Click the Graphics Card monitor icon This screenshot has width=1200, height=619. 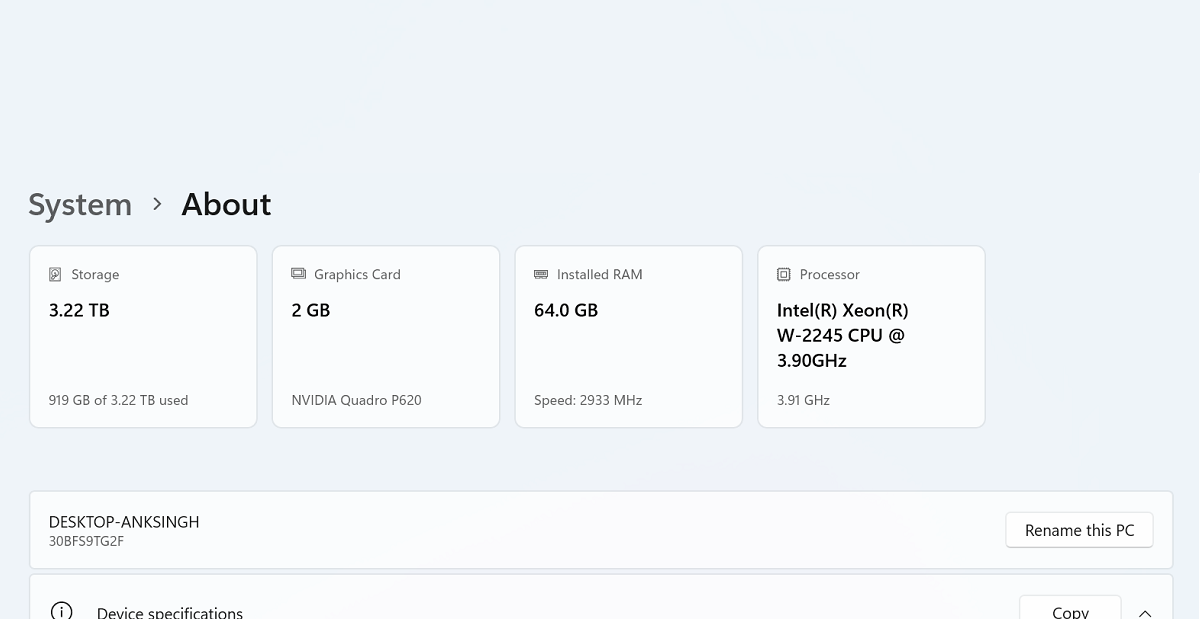298,274
